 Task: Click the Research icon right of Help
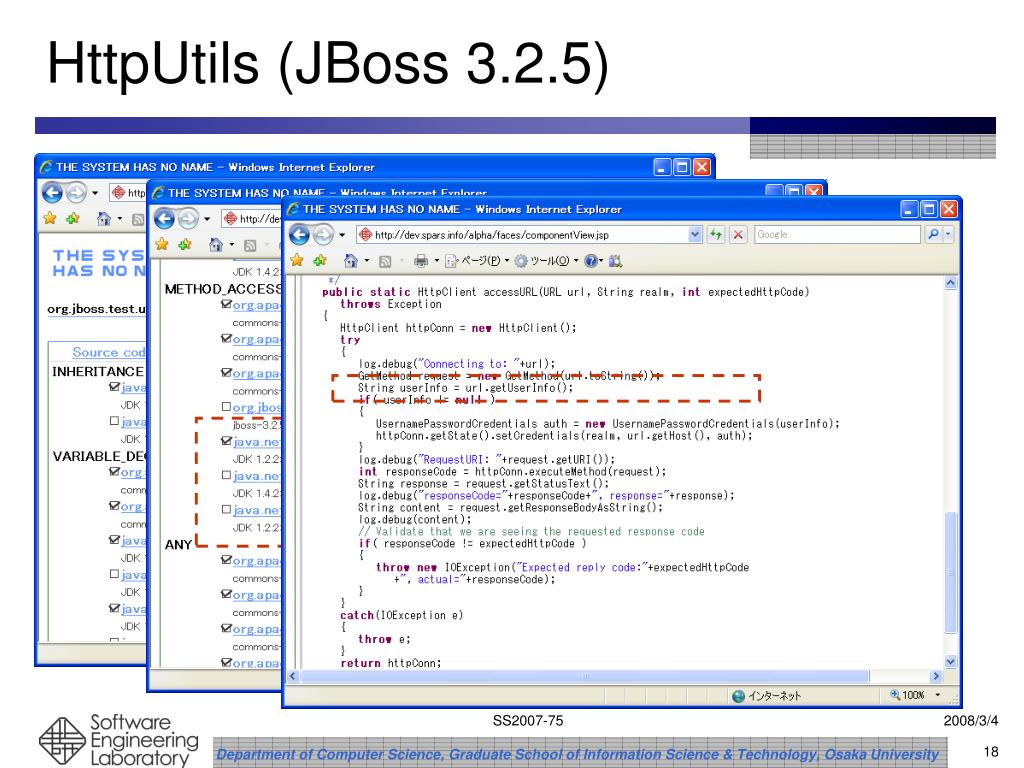click(x=615, y=261)
